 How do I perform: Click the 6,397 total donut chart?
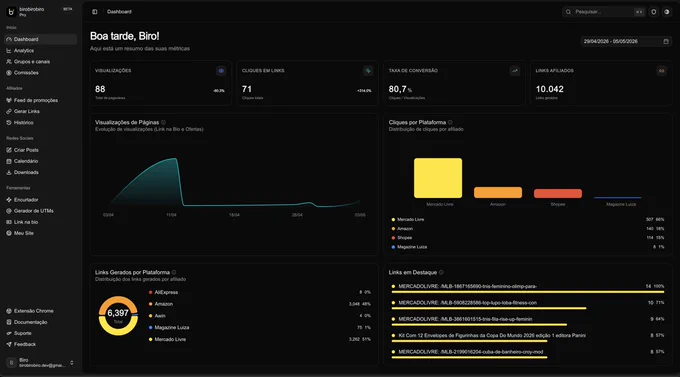click(118, 316)
